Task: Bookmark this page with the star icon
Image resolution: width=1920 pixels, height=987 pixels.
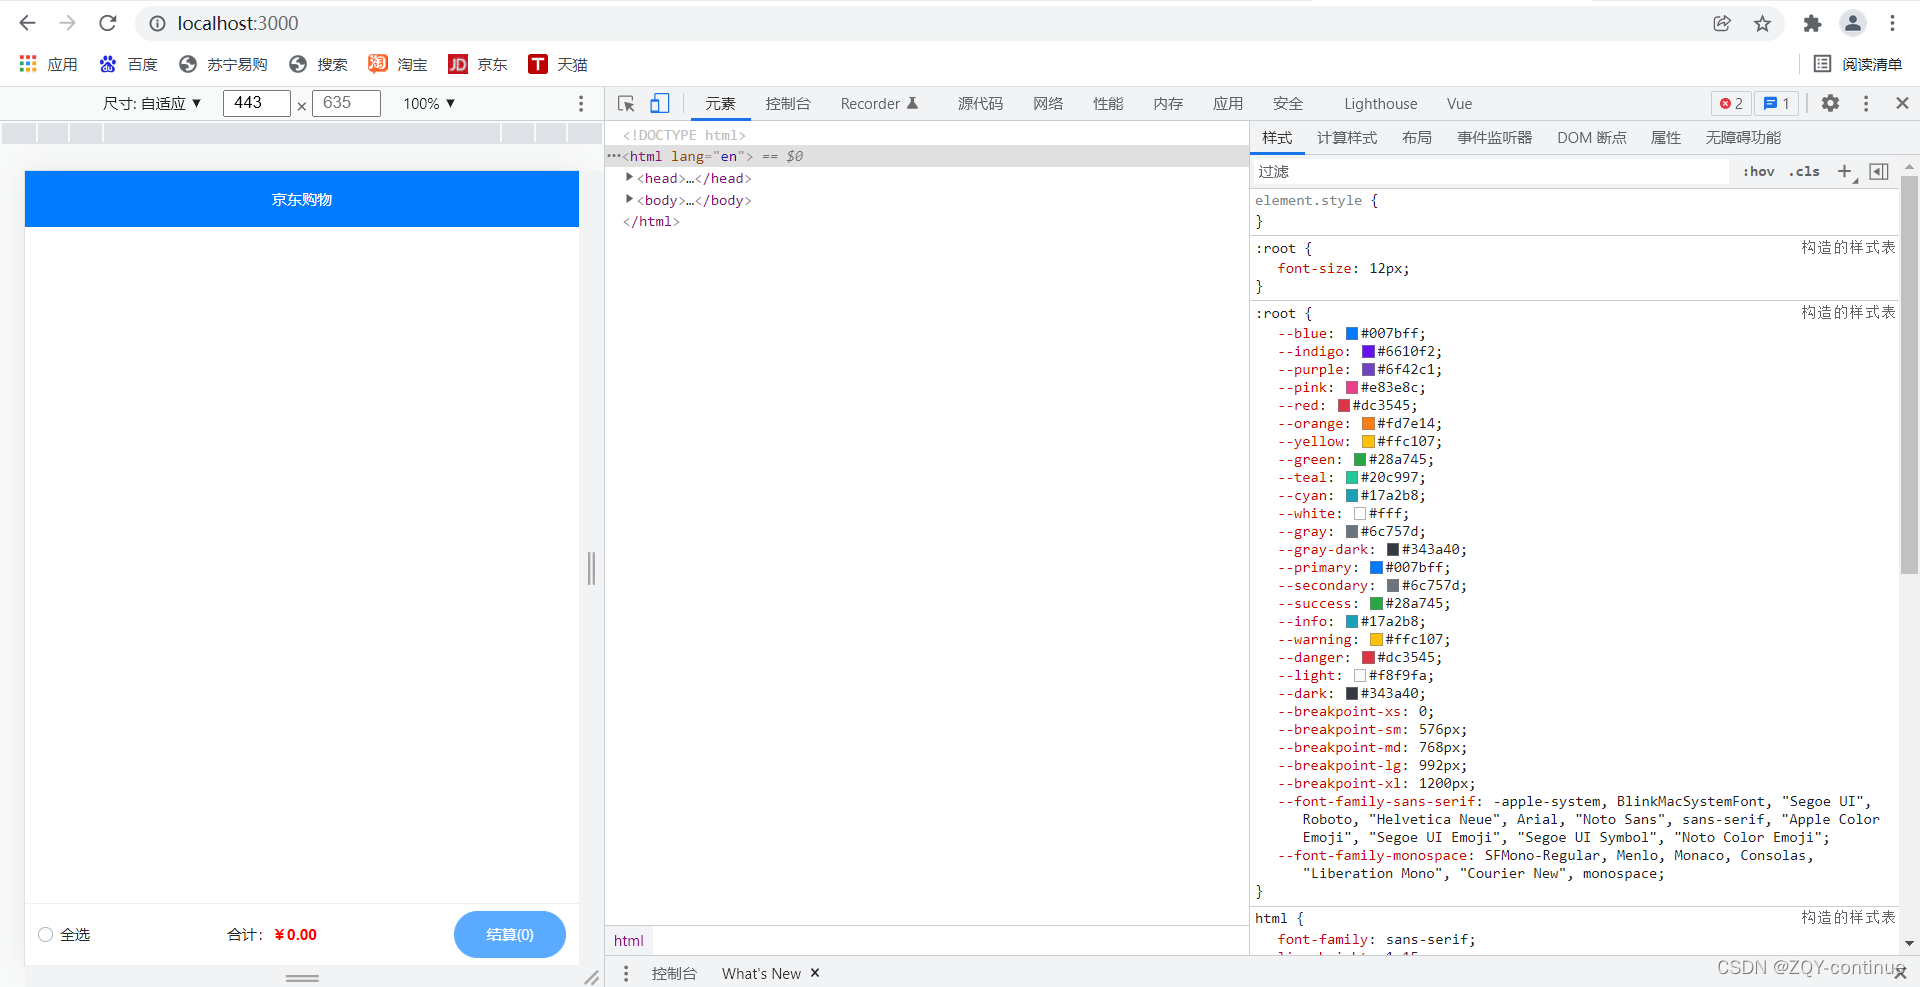Action: point(1762,23)
